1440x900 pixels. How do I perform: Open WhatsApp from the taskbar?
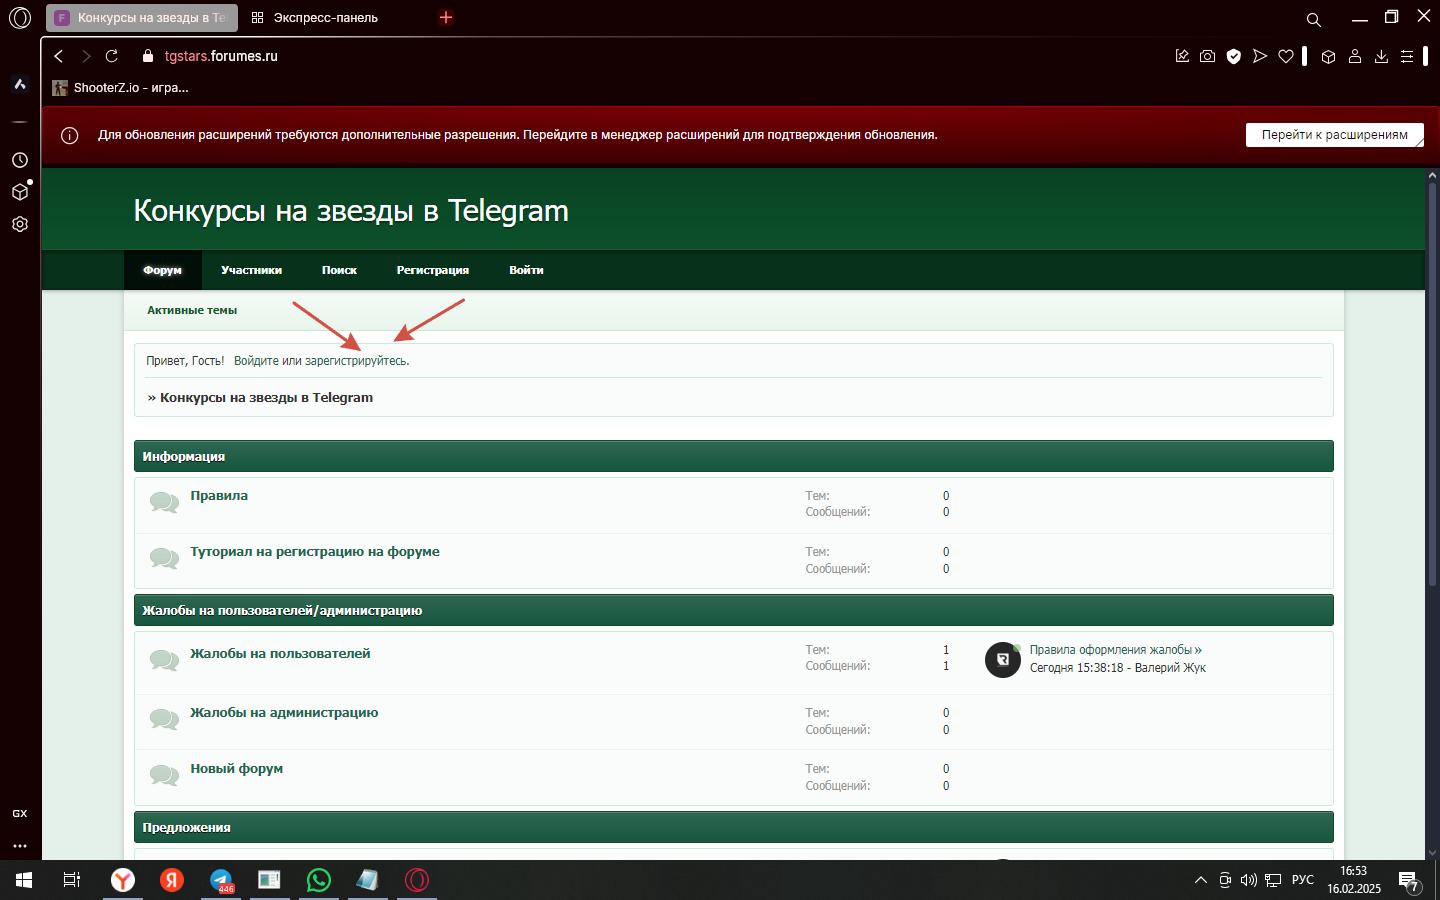[319, 880]
